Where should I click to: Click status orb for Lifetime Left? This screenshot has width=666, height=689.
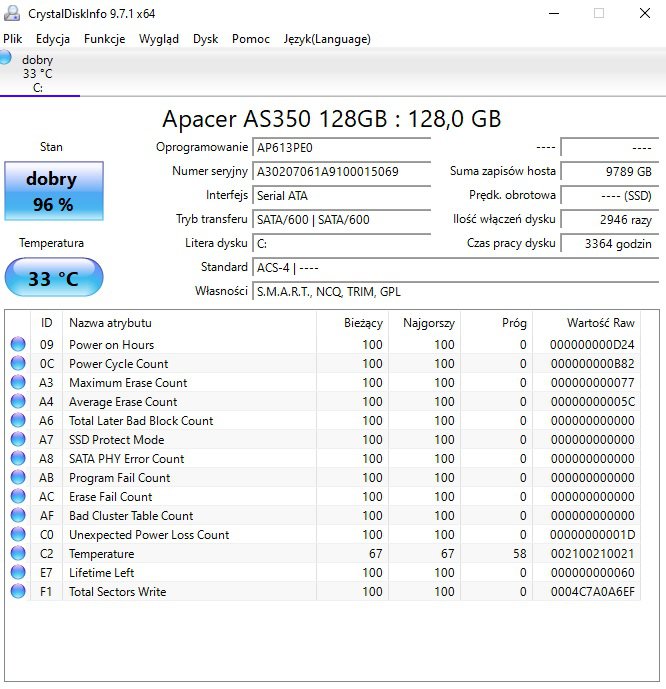pos(18,572)
